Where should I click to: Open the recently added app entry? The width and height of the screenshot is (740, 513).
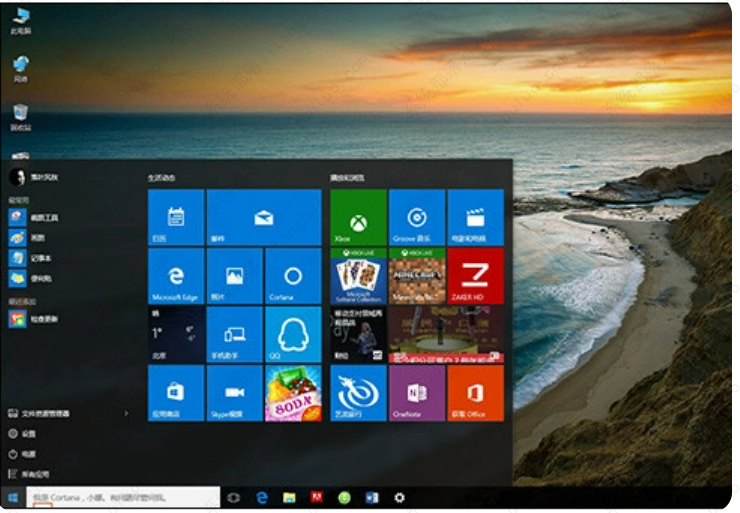33,319
